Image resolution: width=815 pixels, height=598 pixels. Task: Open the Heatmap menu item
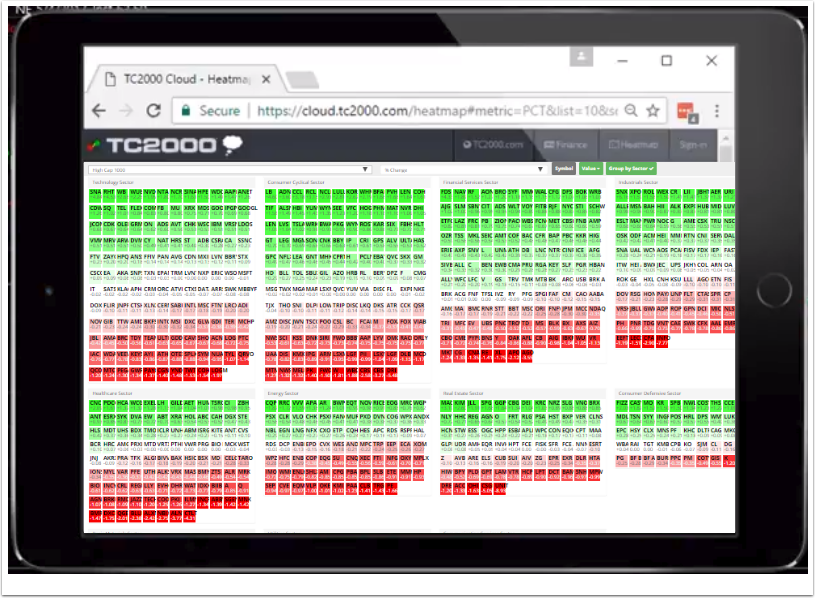point(633,144)
